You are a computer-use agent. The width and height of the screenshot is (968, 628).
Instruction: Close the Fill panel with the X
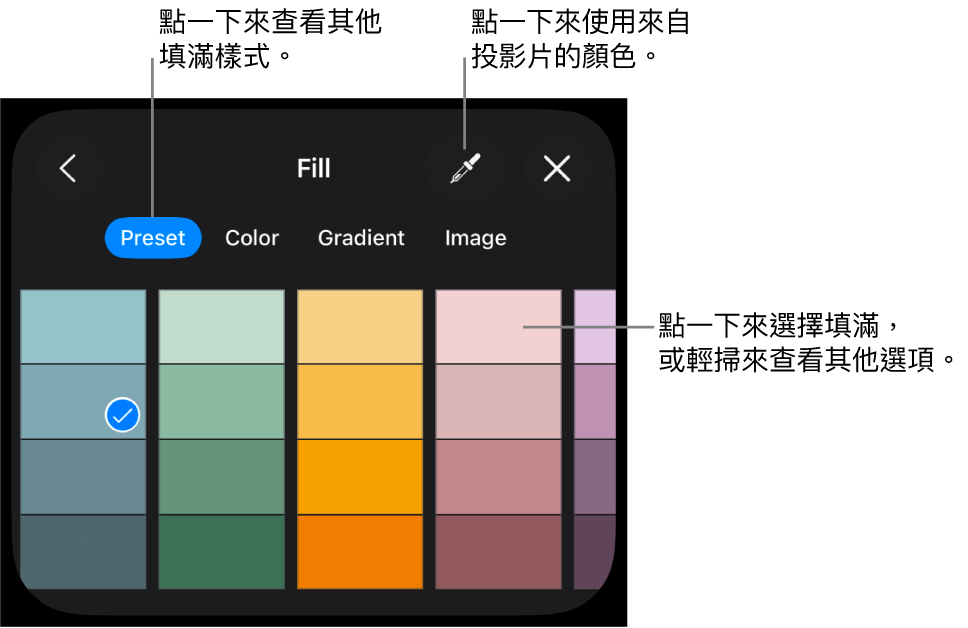(x=557, y=169)
